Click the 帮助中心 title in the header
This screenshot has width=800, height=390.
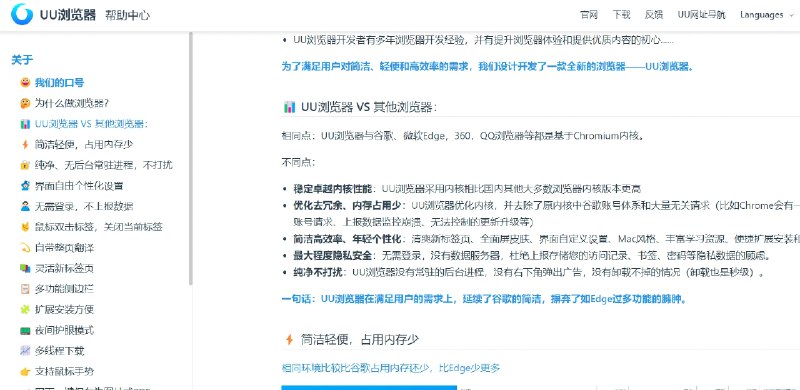tap(128, 15)
